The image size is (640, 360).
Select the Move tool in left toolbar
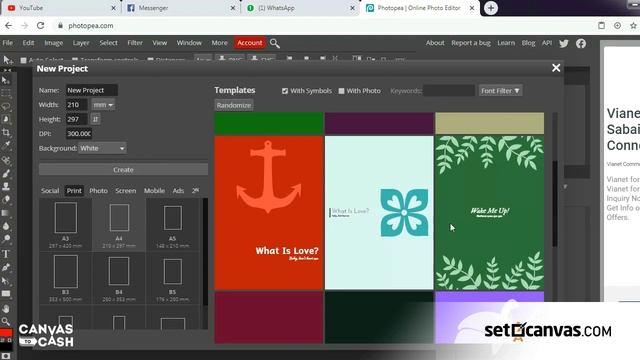coord(6,80)
